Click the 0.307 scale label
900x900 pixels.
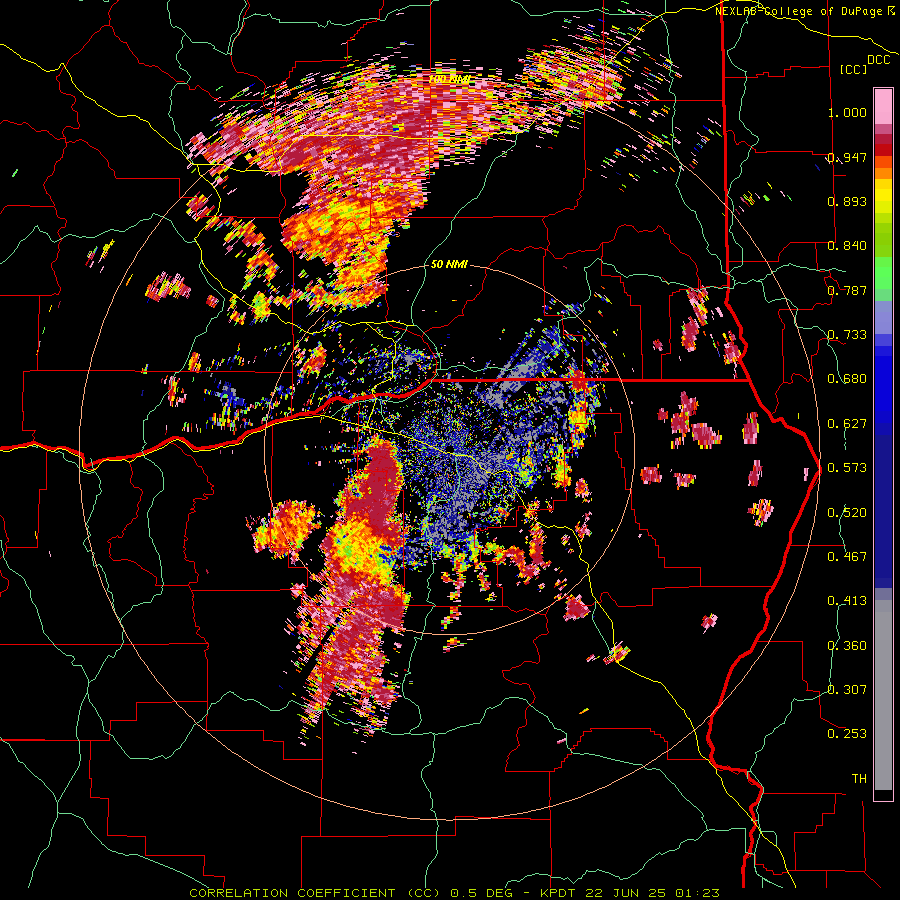[847, 690]
